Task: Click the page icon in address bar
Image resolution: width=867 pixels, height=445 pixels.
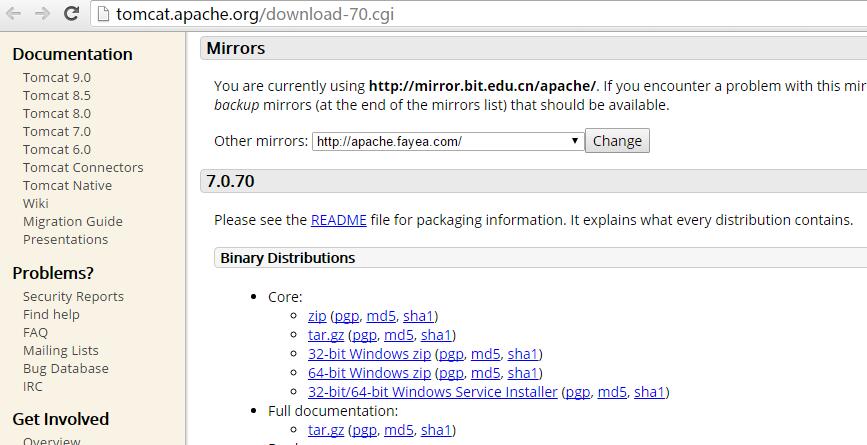Action: click(102, 14)
